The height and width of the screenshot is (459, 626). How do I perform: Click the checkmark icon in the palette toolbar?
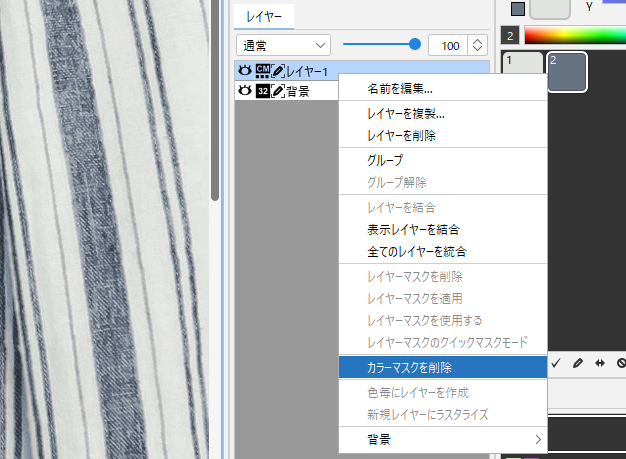[x=556, y=363]
